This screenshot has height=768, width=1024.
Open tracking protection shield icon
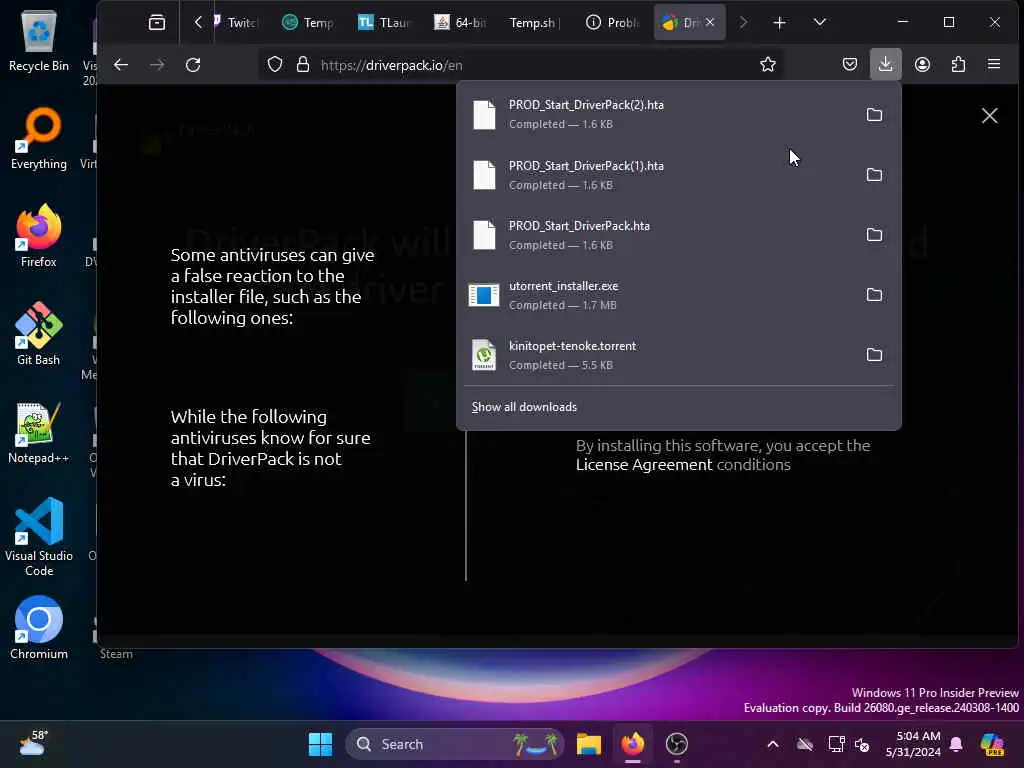(275, 65)
